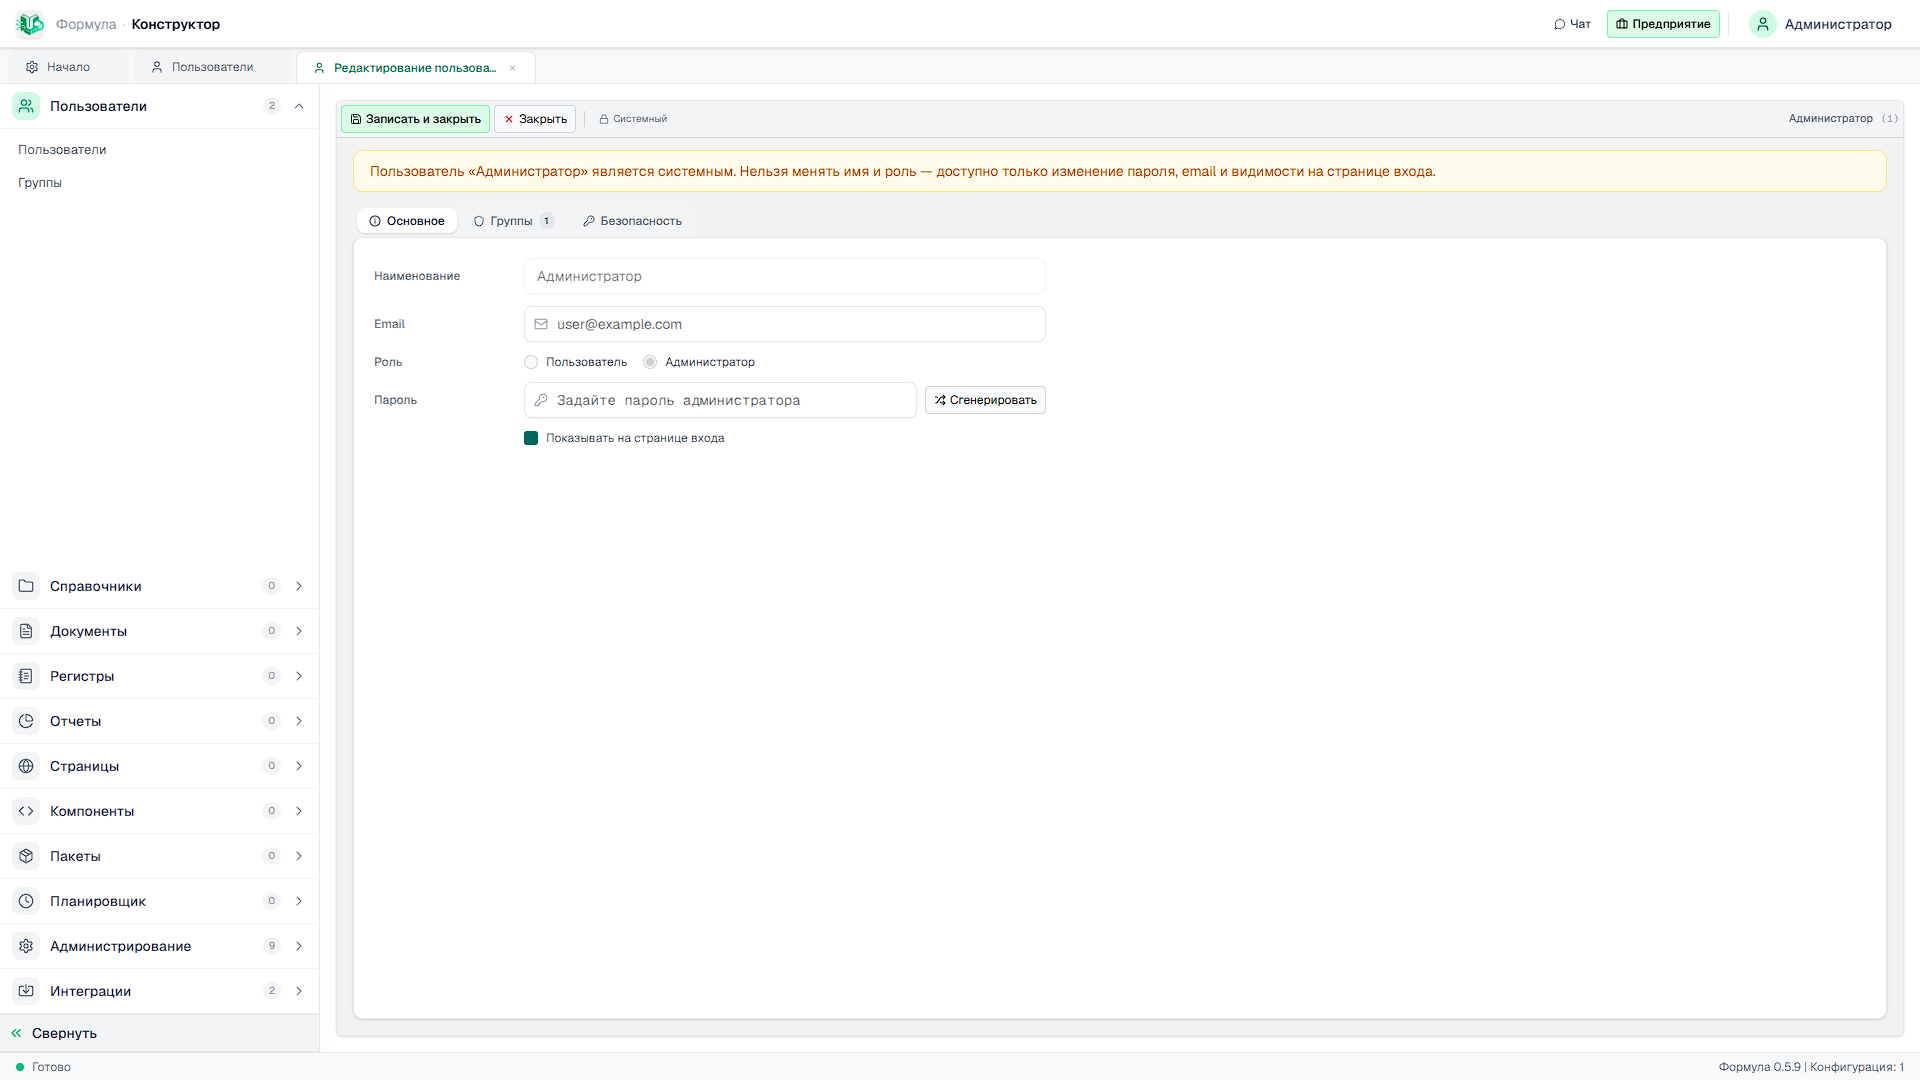Screen dimensions: 1920x1080
Task: Select the Основное form tab
Action: point(407,221)
